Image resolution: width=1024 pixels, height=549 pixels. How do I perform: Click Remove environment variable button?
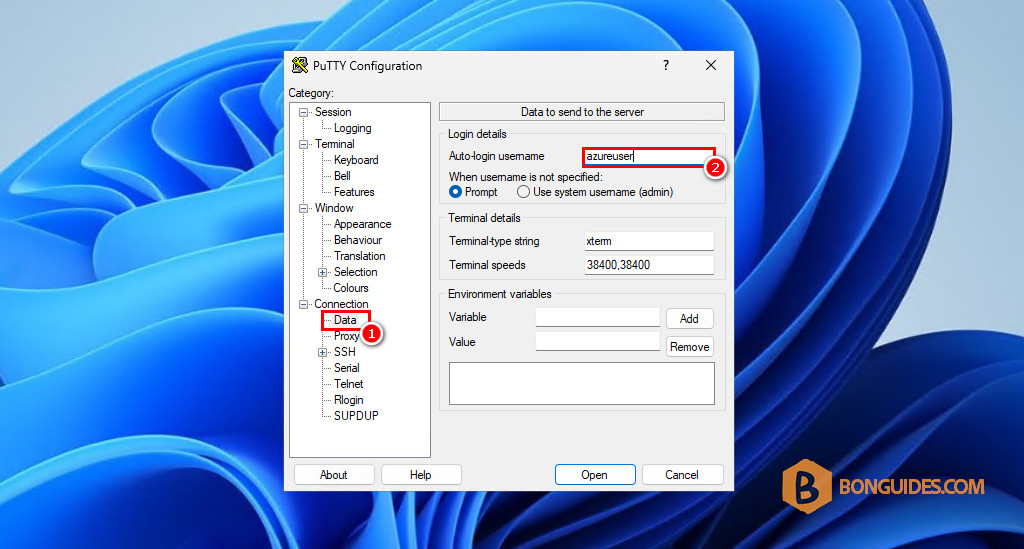pos(690,347)
